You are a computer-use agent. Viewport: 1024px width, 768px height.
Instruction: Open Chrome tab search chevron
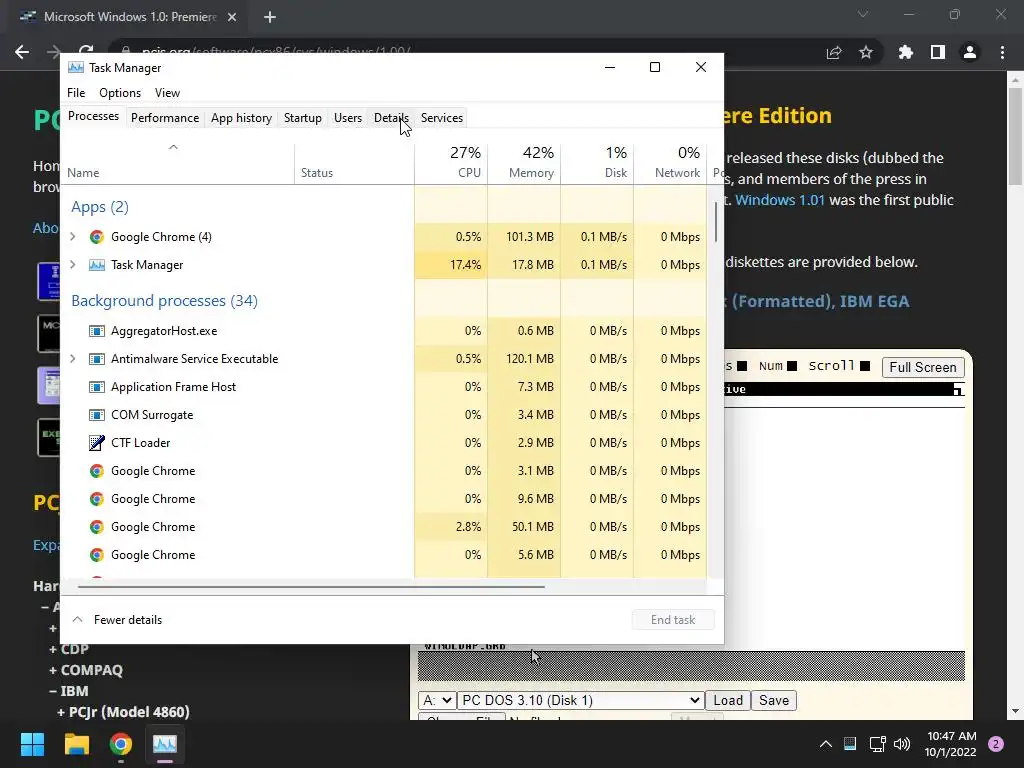click(x=863, y=14)
